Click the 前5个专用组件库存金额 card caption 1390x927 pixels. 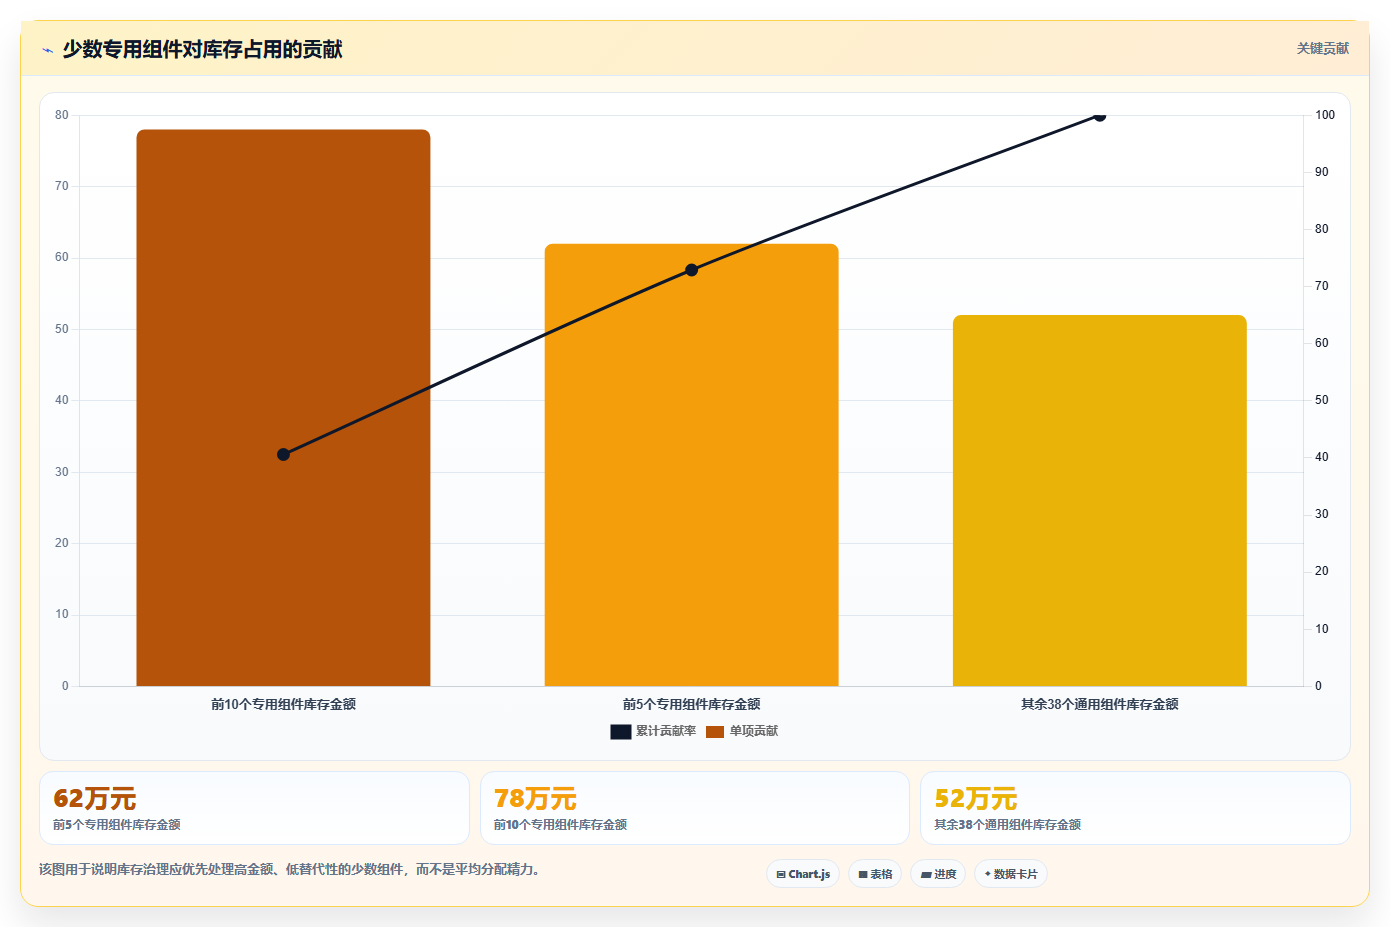click(x=117, y=825)
